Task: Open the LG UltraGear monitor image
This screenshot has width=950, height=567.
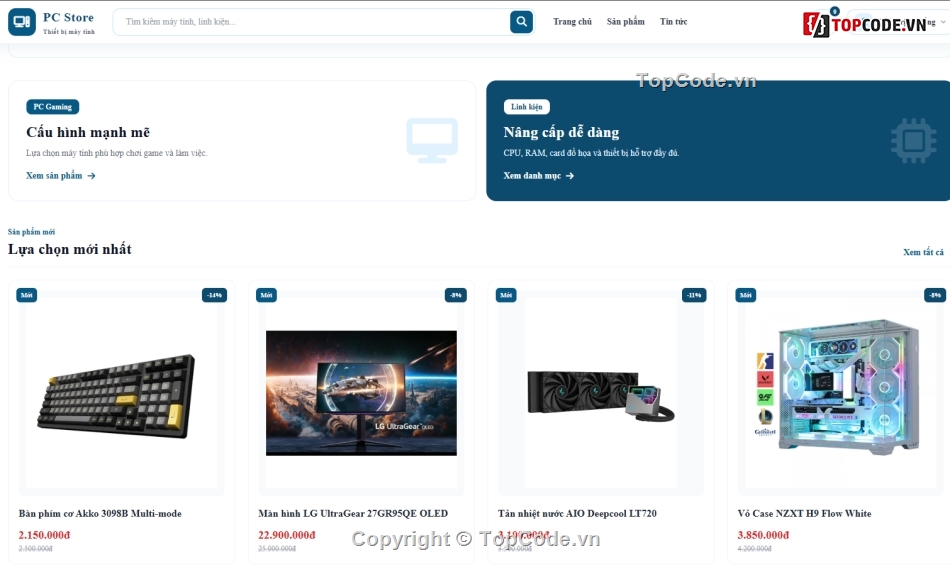Action: coord(361,393)
